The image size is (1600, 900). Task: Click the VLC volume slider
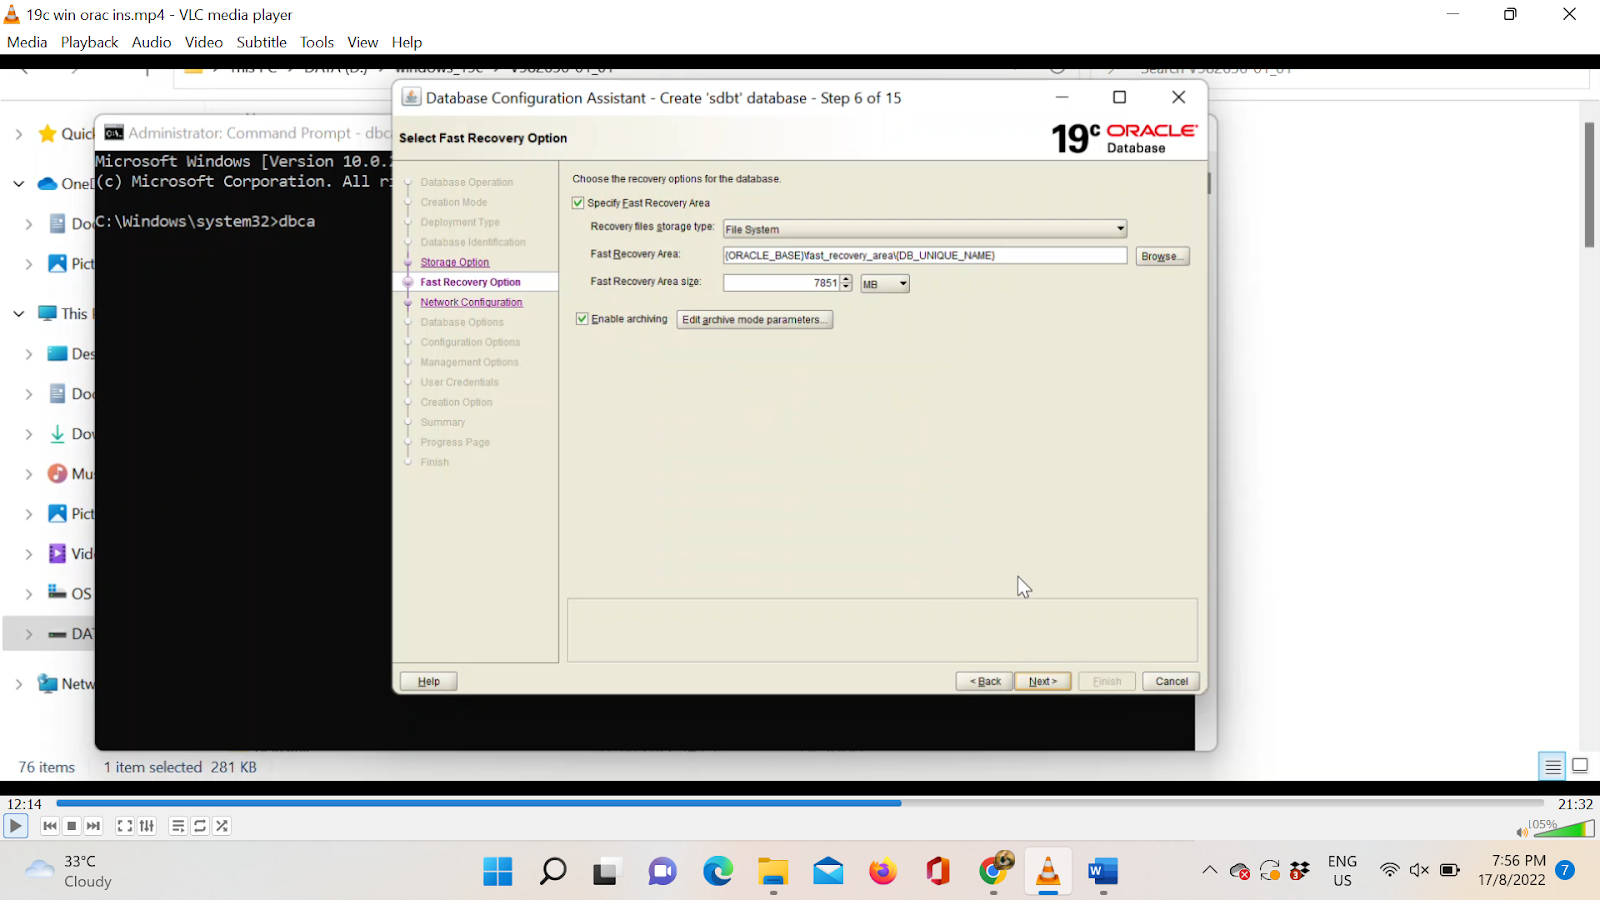point(1562,829)
